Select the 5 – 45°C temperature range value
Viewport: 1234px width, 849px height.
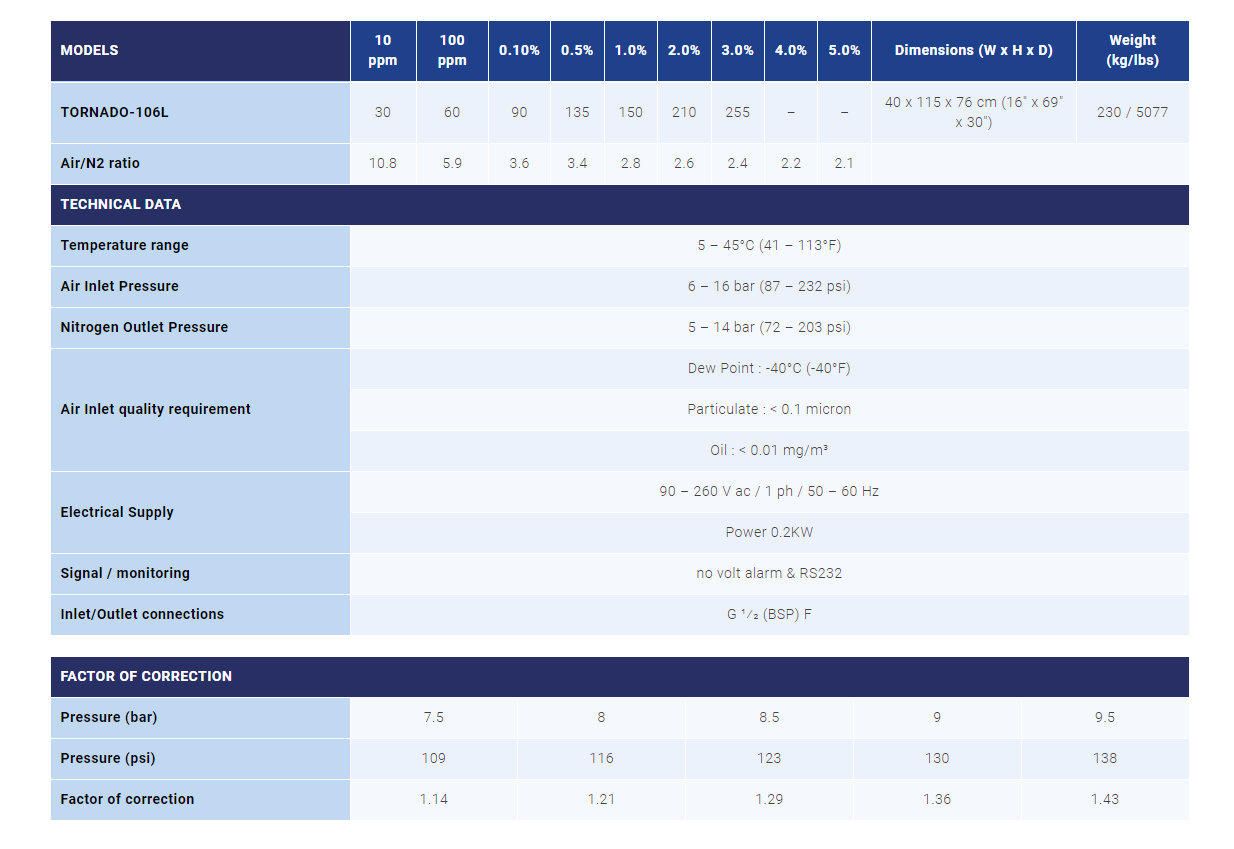coord(769,245)
